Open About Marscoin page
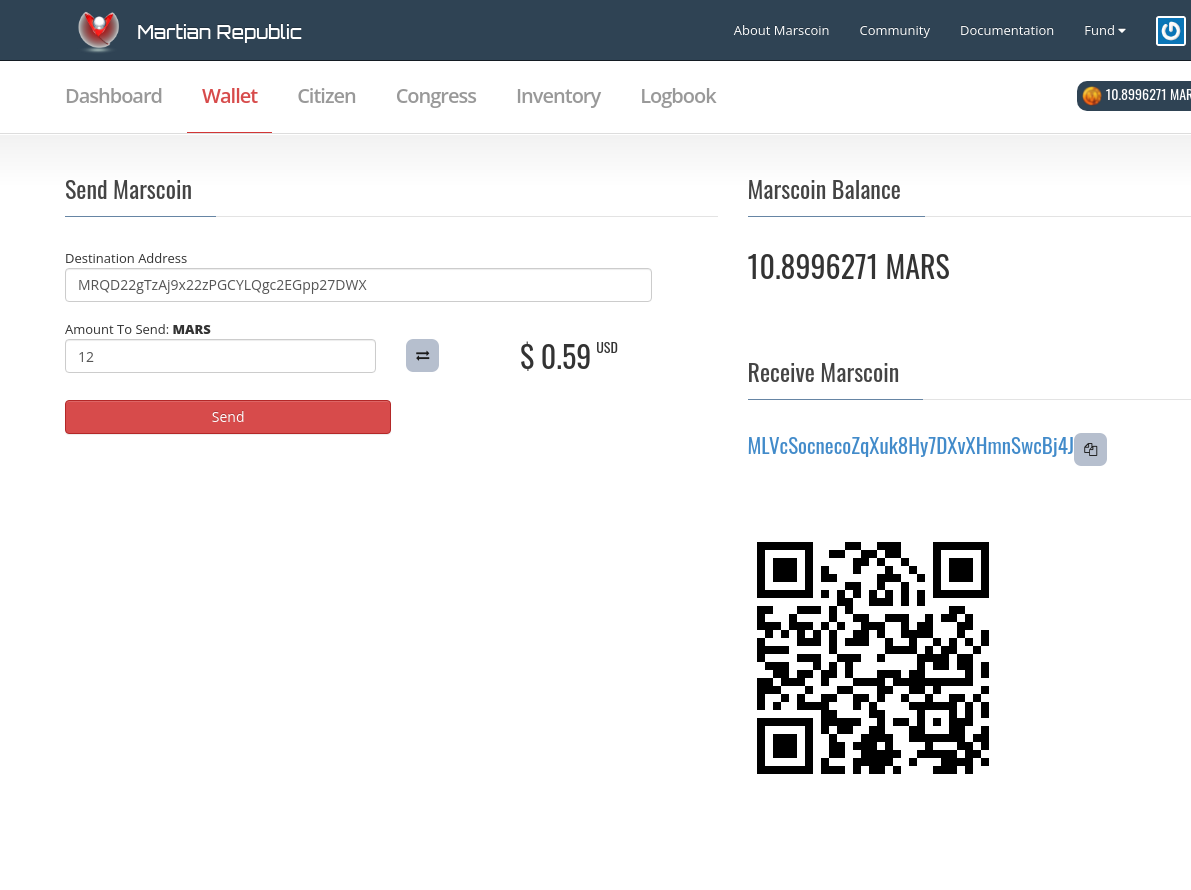Screen dimensions: 1191x890 tap(781, 30)
